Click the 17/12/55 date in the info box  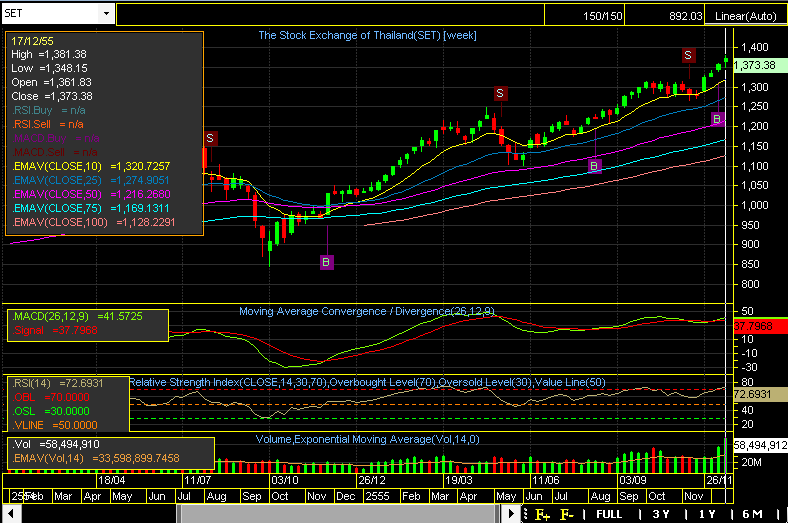point(32,41)
